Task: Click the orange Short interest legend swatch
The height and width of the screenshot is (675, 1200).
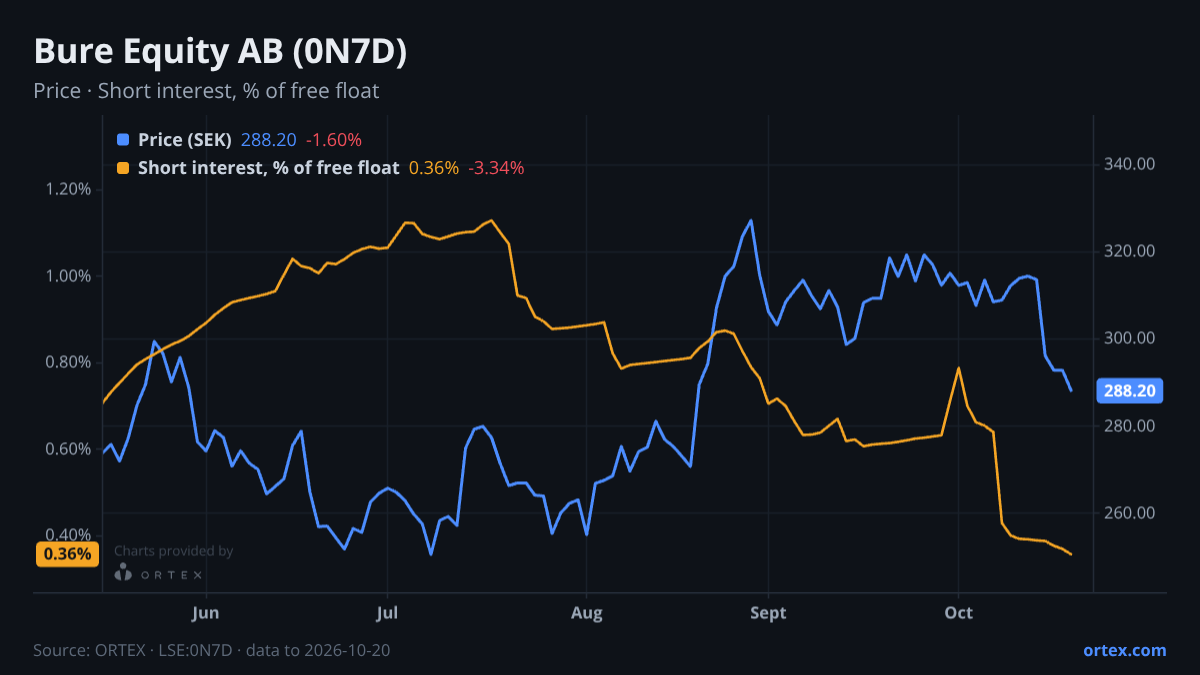Action: [x=123, y=168]
